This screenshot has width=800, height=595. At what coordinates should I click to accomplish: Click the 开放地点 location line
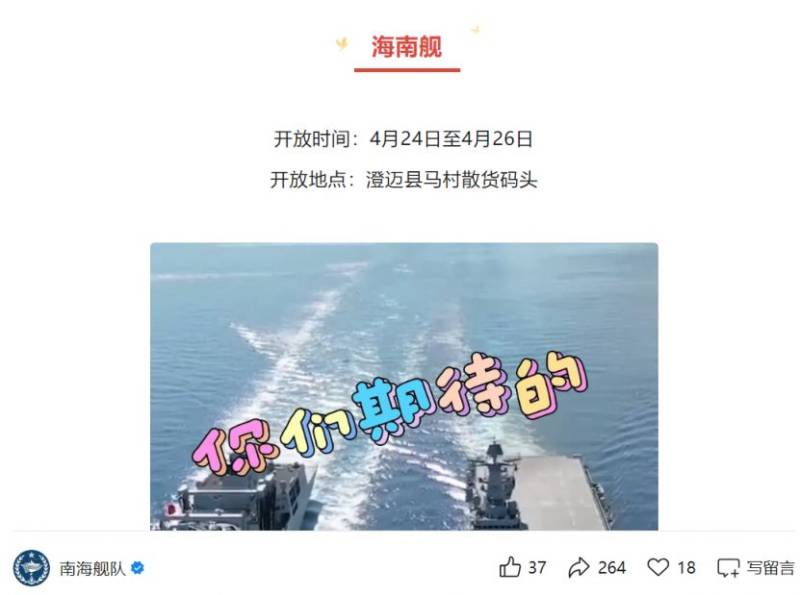point(404,180)
